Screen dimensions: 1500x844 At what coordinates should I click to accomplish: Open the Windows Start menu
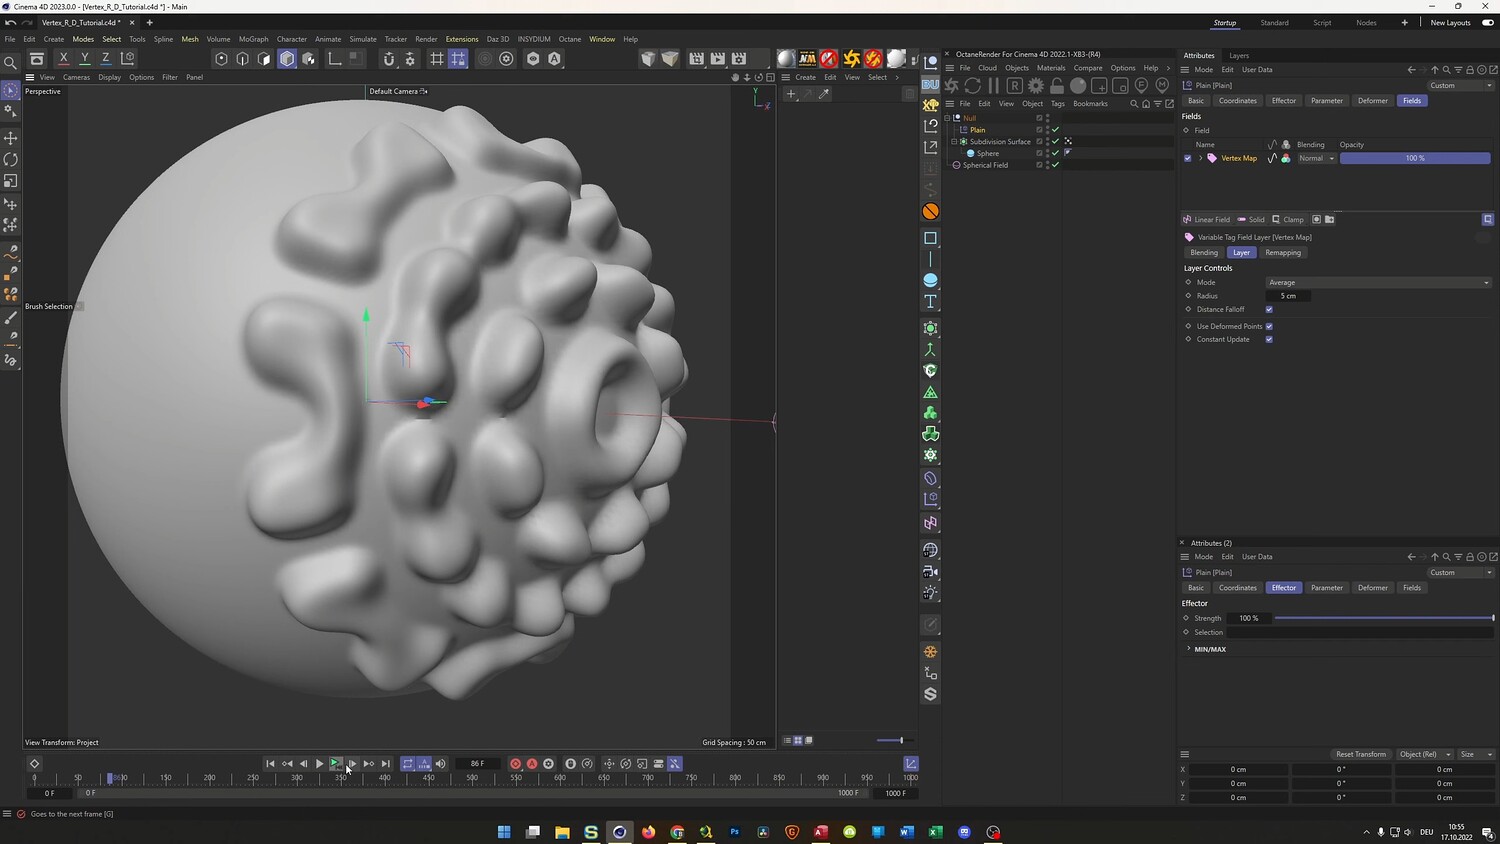504,832
